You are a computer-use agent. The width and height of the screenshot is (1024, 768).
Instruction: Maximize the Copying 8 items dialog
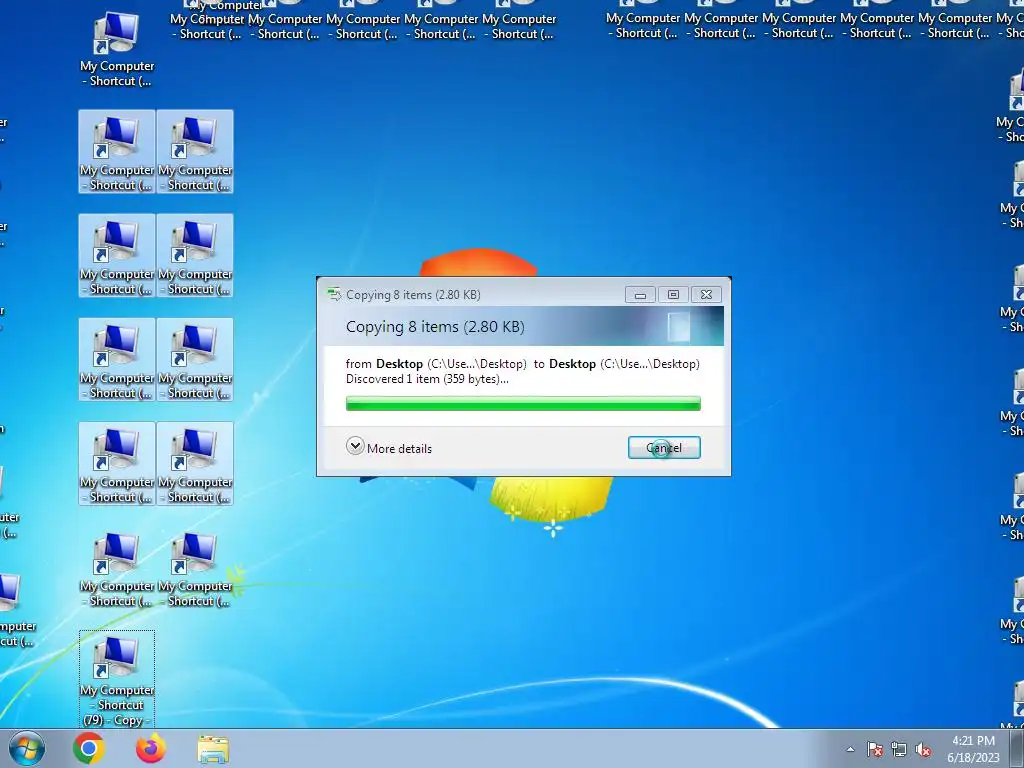coord(673,295)
